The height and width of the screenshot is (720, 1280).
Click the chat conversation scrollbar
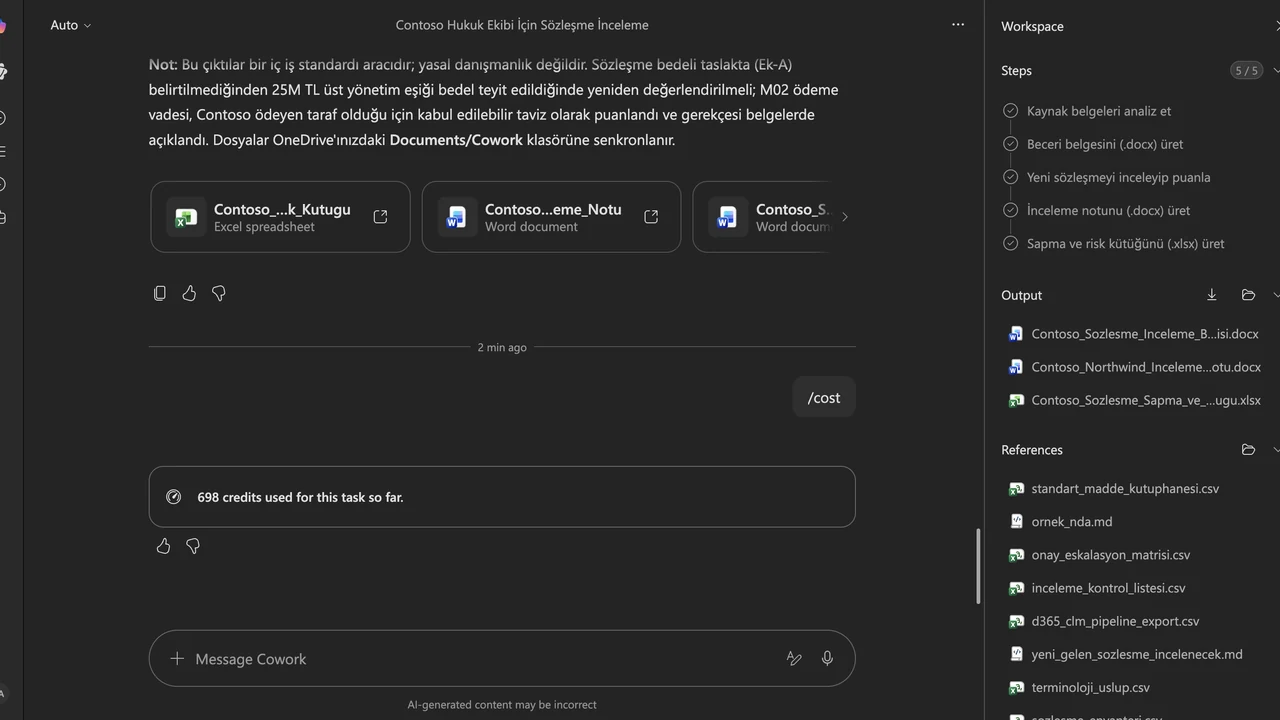pyautogui.click(x=978, y=566)
